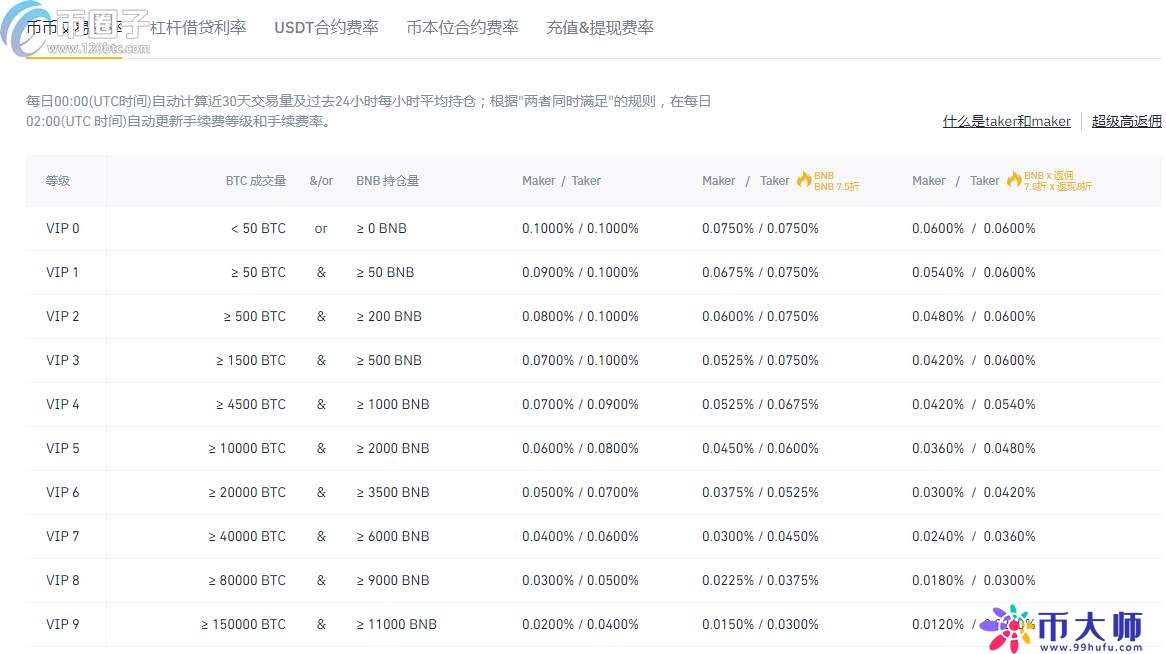Click the ≥ 150000 BTC volume cell
The image size is (1166, 654).
[243, 624]
